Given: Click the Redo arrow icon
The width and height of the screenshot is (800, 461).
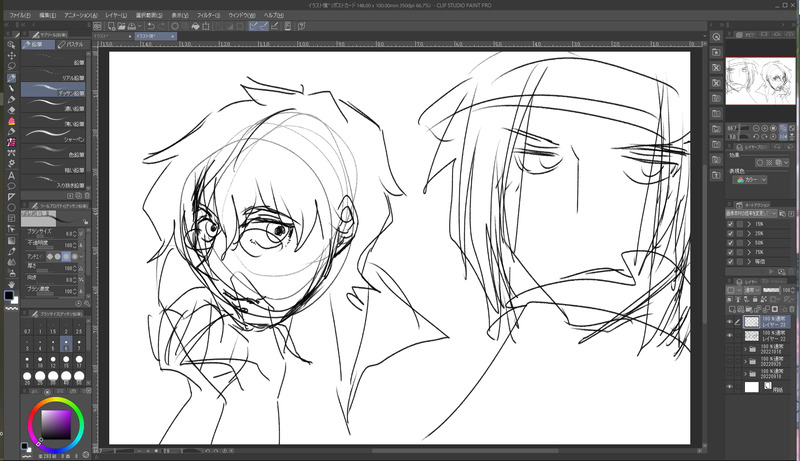Looking at the screenshot, I should 162,26.
